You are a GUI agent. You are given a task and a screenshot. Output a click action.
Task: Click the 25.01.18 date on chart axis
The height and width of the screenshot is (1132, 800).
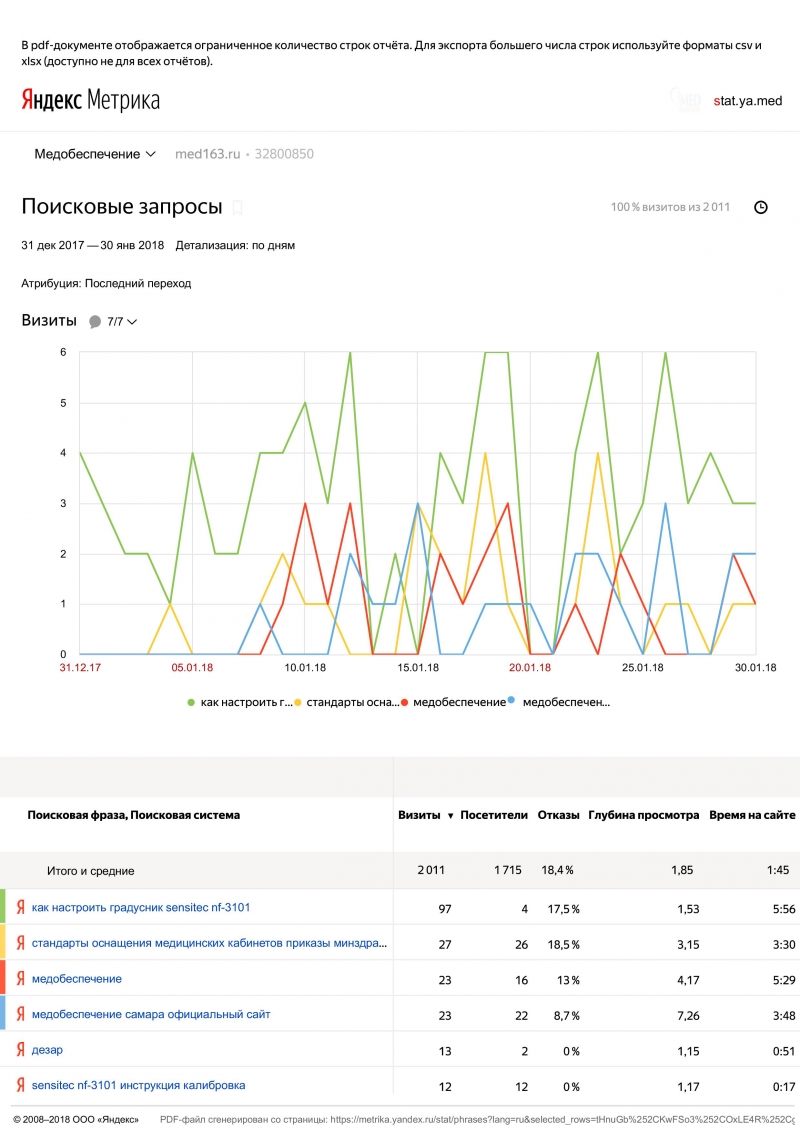pyautogui.click(x=643, y=668)
